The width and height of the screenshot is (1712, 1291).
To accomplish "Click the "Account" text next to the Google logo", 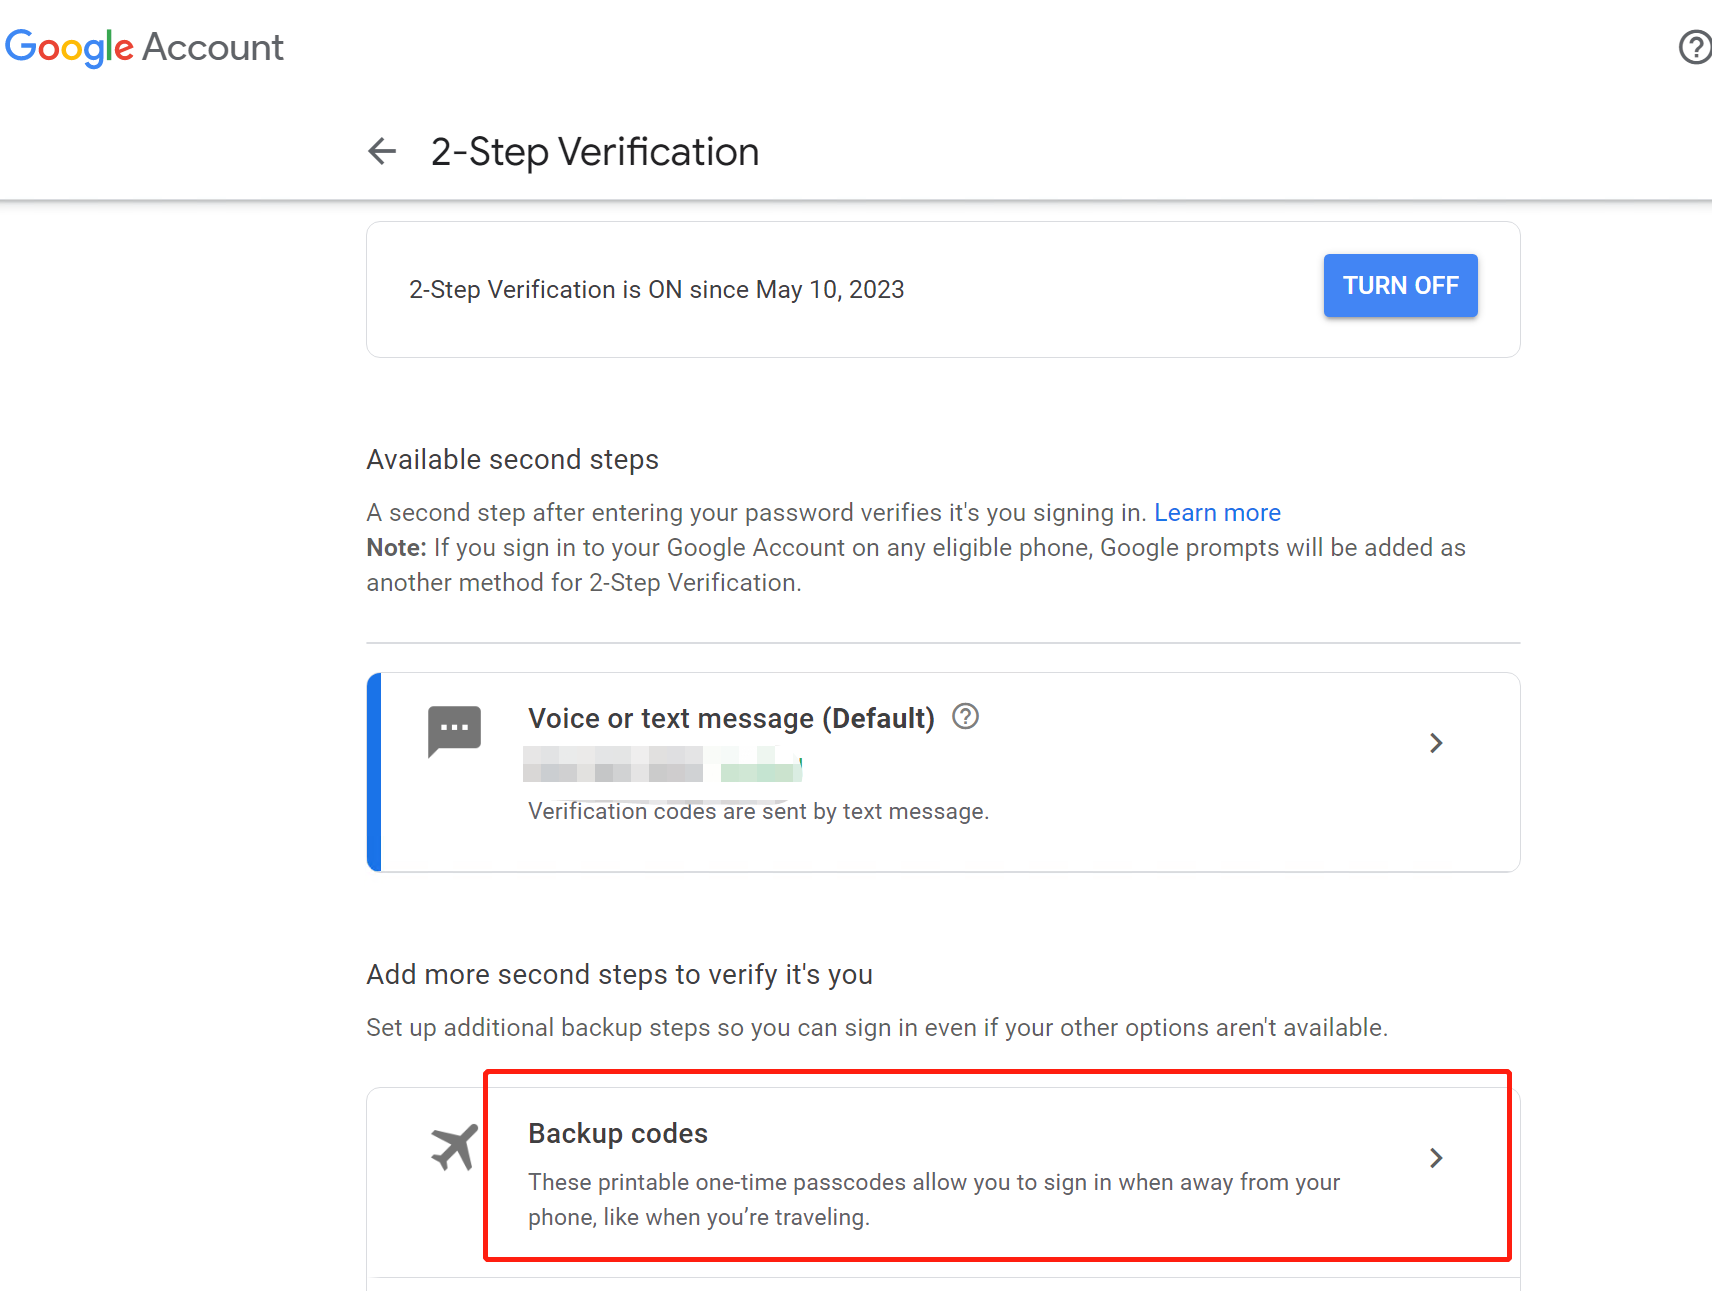I will pos(213,47).
